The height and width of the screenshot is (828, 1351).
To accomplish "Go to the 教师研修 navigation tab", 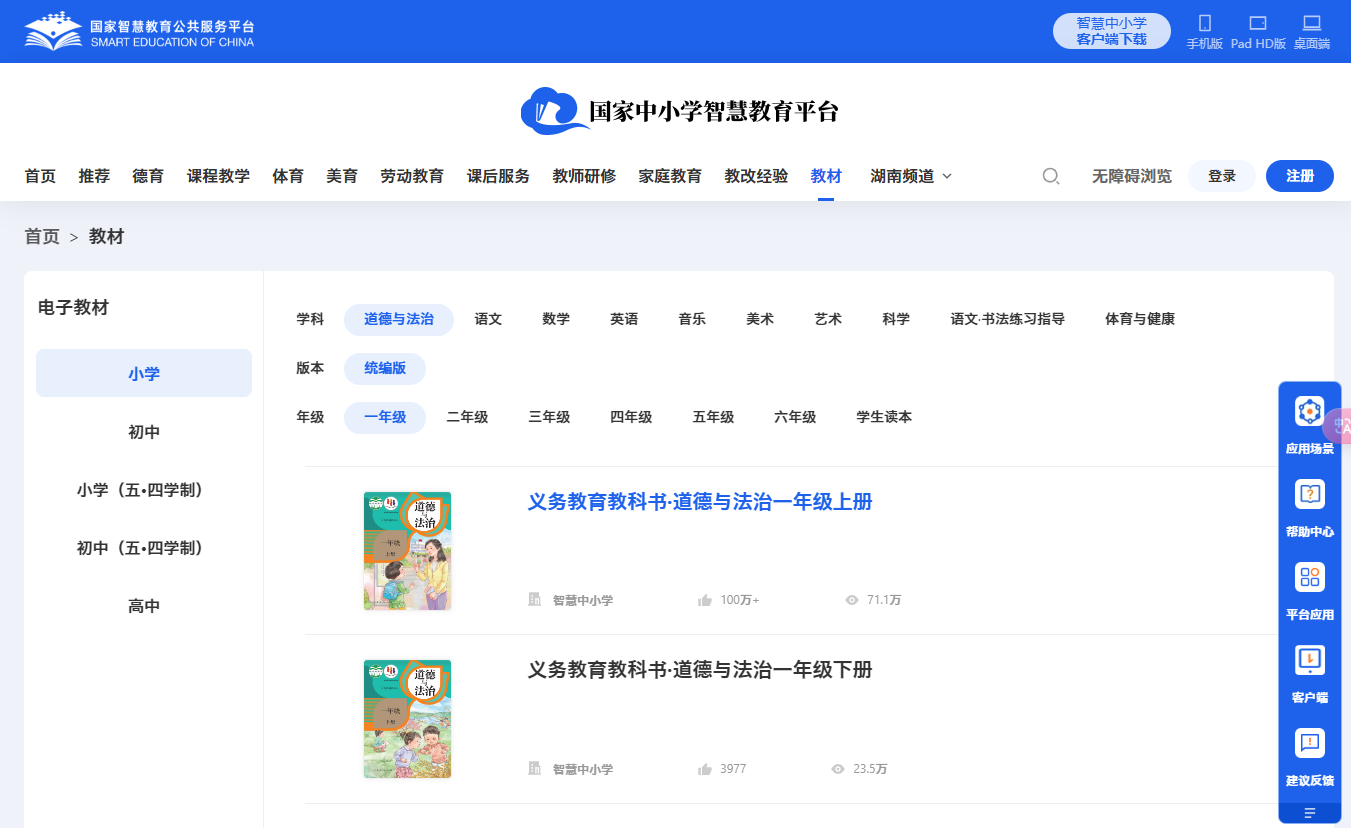I will click(x=584, y=176).
